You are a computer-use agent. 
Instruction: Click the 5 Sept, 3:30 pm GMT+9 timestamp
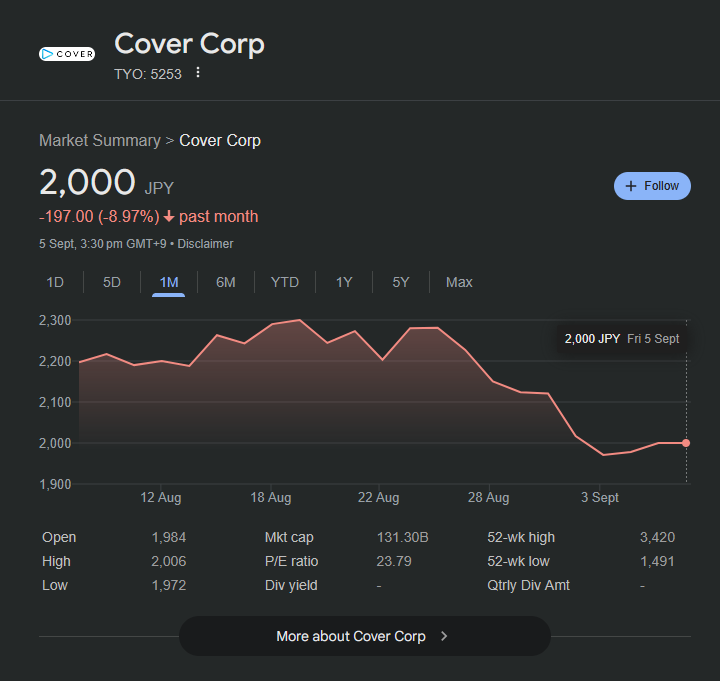(x=103, y=244)
